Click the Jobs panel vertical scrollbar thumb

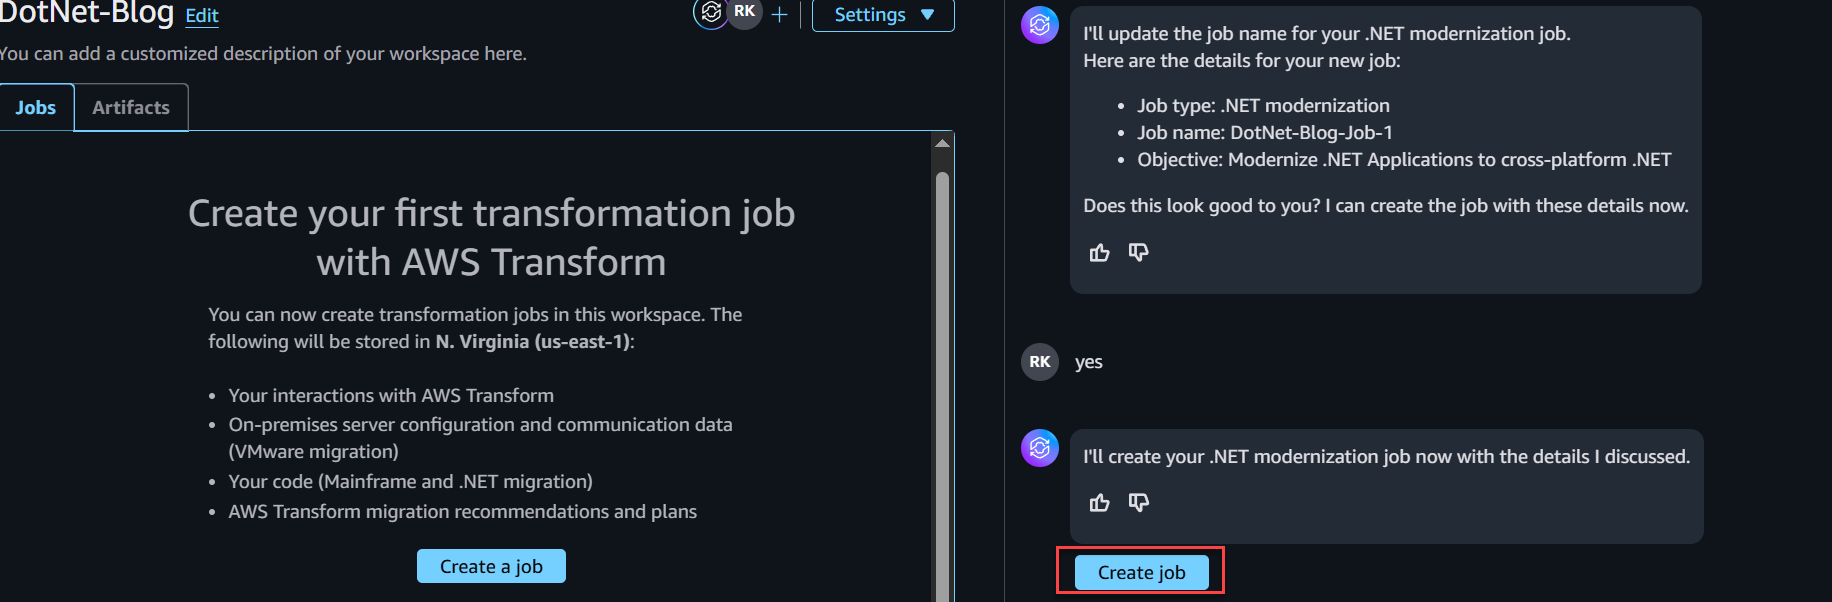click(x=942, y=385)
